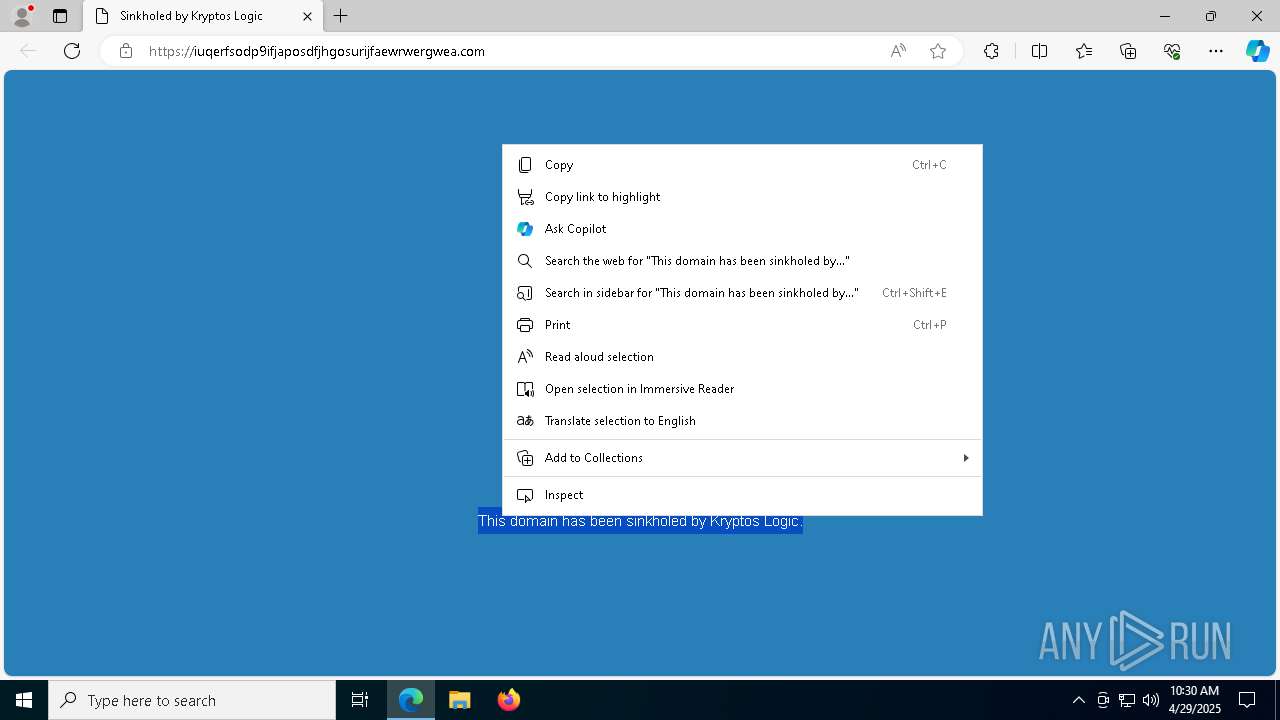Click the address bar URL
Screen dimensions: 1280x720
click(x=317, y=51)
